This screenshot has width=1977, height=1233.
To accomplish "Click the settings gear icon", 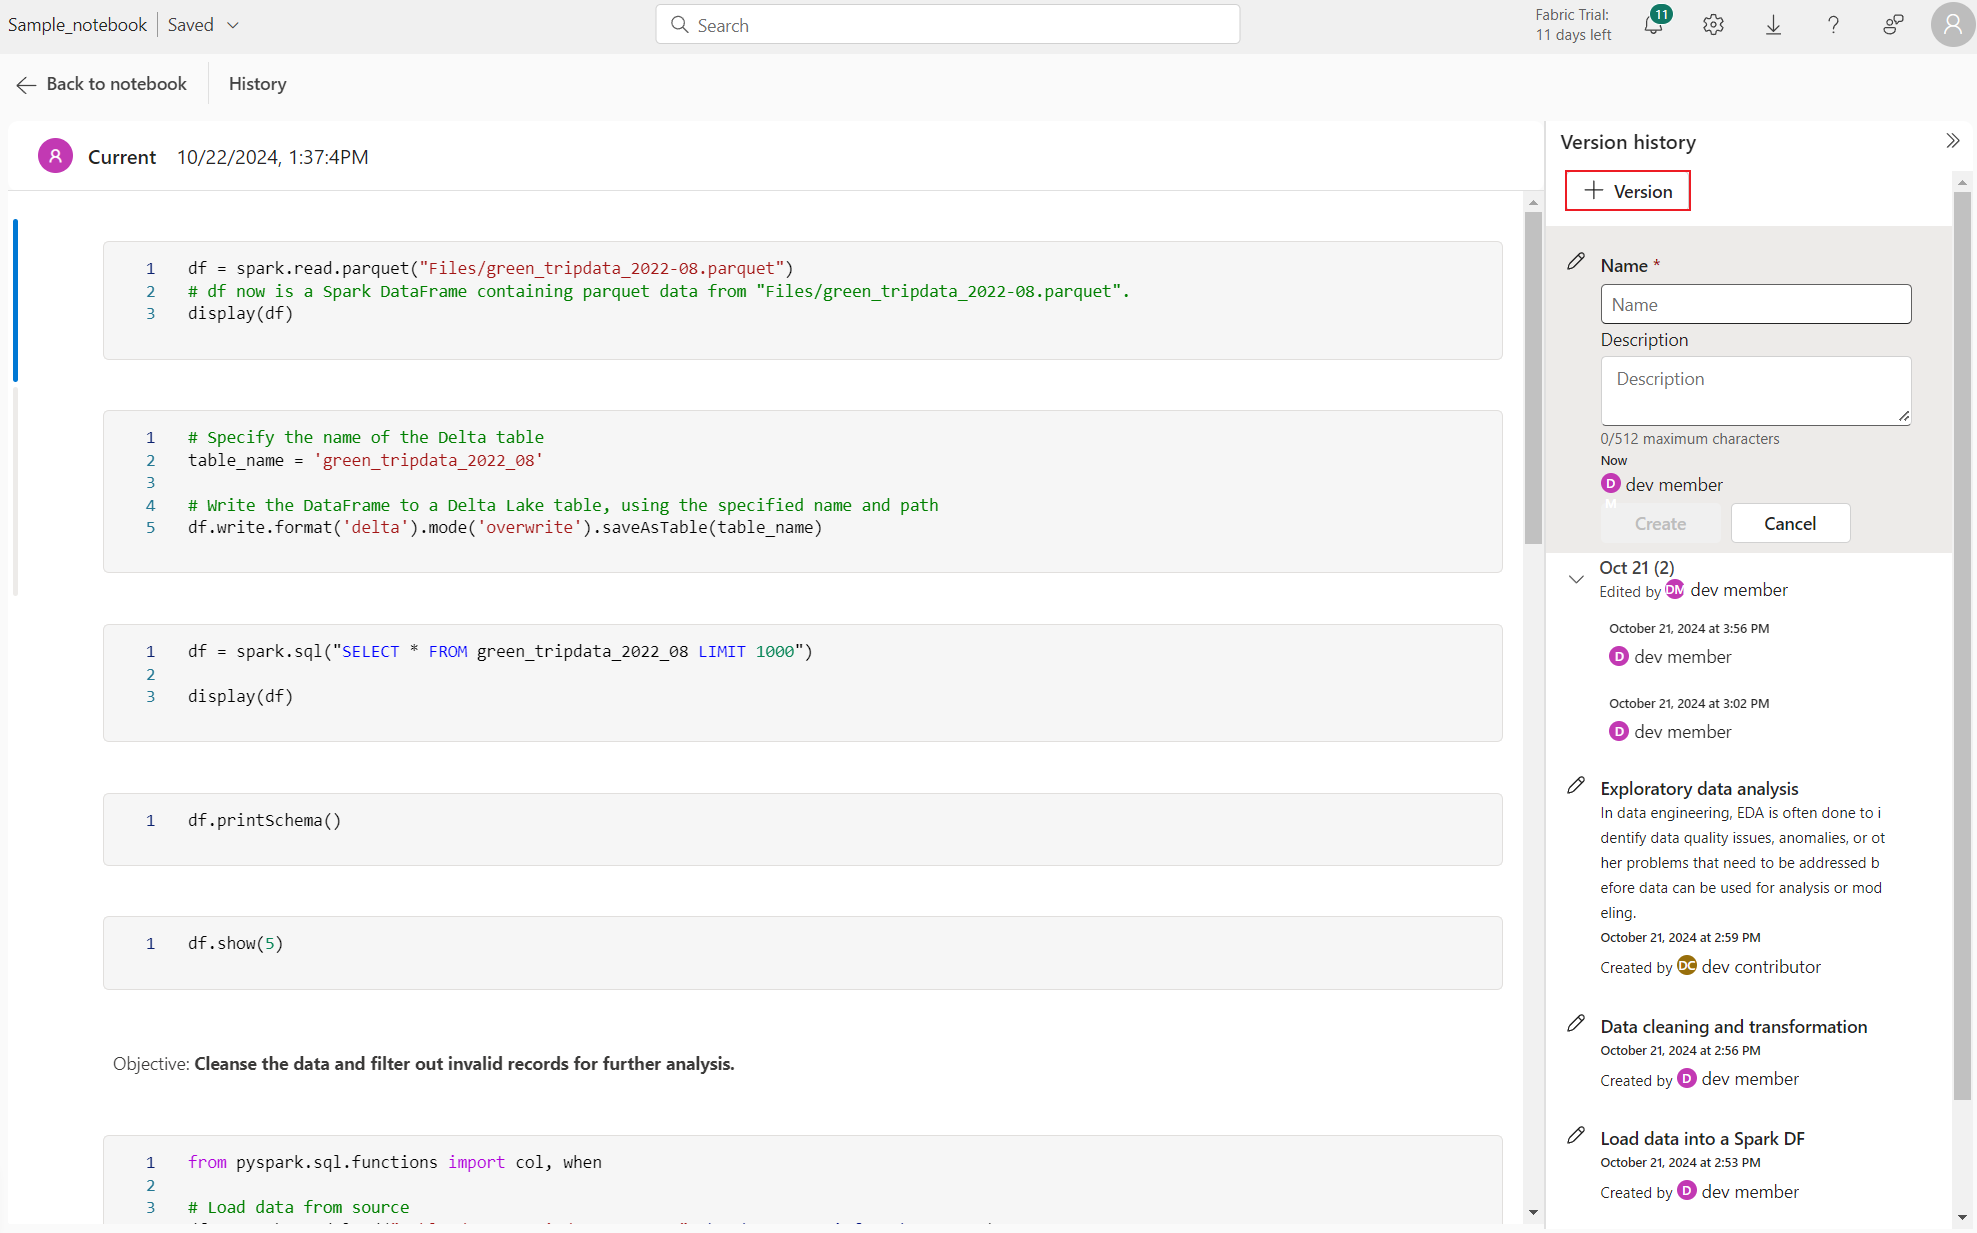I will [x=1713, y=24].
